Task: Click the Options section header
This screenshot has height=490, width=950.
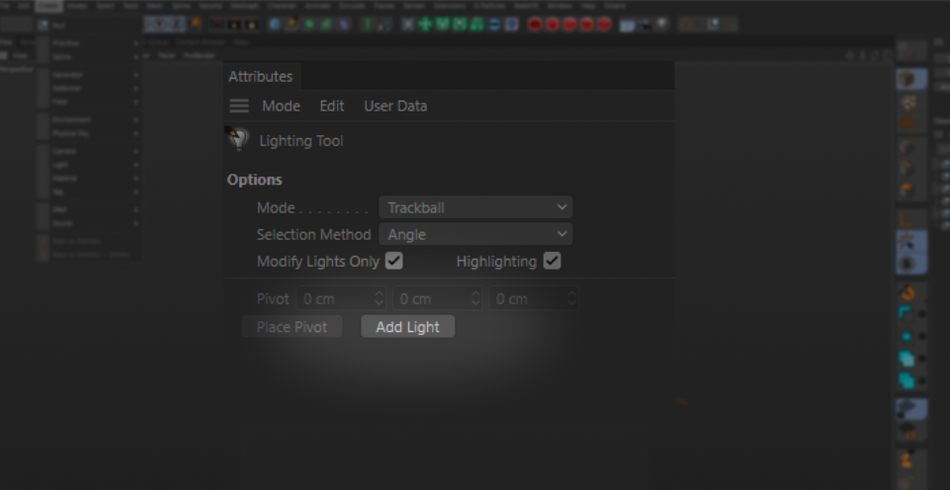Action: pyautogui.click(x=254, y=180)
